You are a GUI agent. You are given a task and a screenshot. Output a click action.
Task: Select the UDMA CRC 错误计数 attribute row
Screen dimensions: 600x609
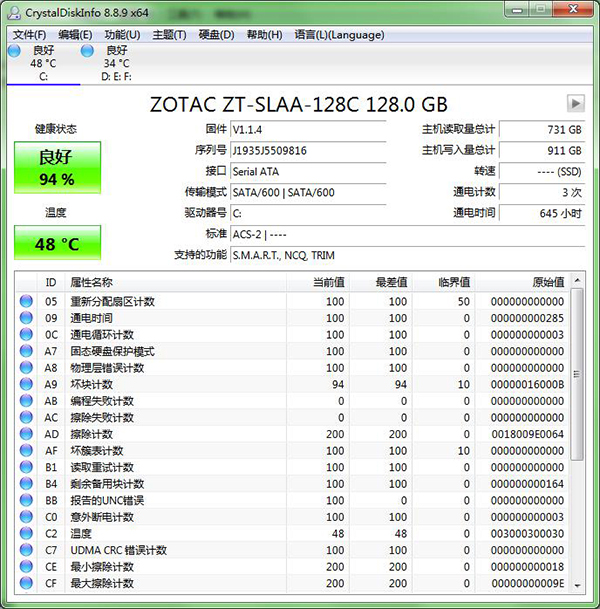tap(293, 550)
